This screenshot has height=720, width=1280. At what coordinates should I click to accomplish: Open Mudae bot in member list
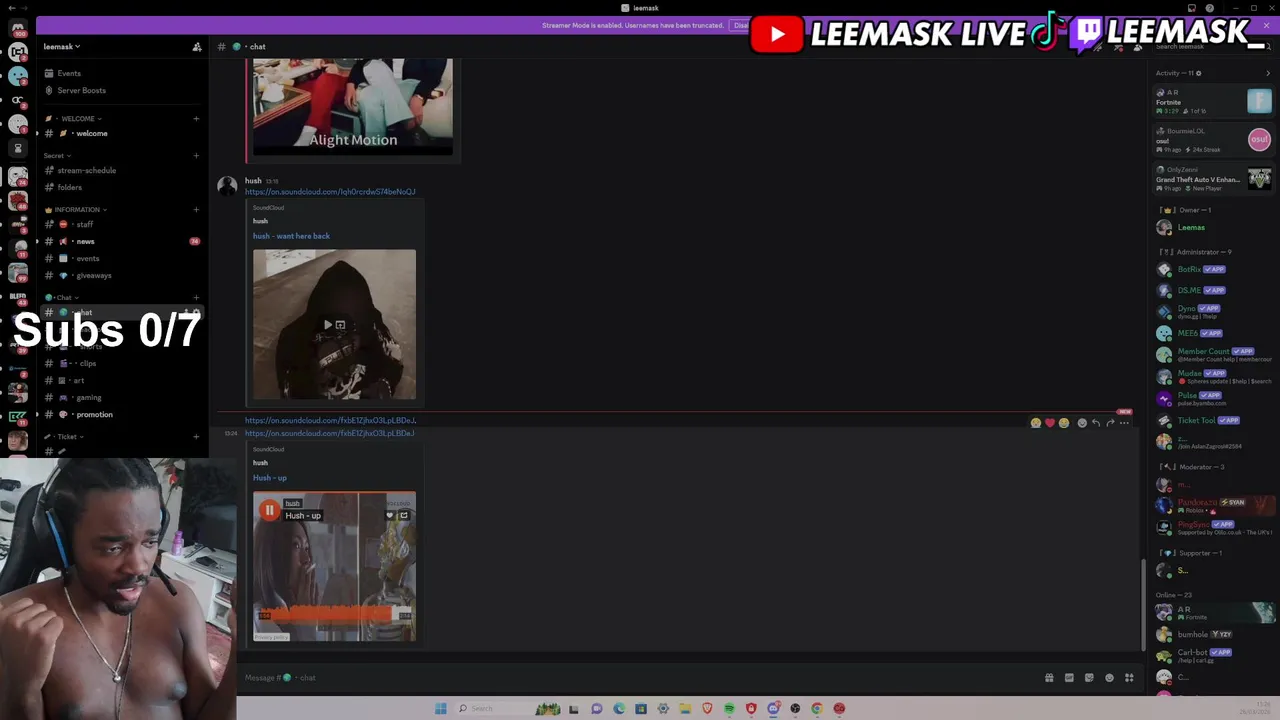(1213, 376)
